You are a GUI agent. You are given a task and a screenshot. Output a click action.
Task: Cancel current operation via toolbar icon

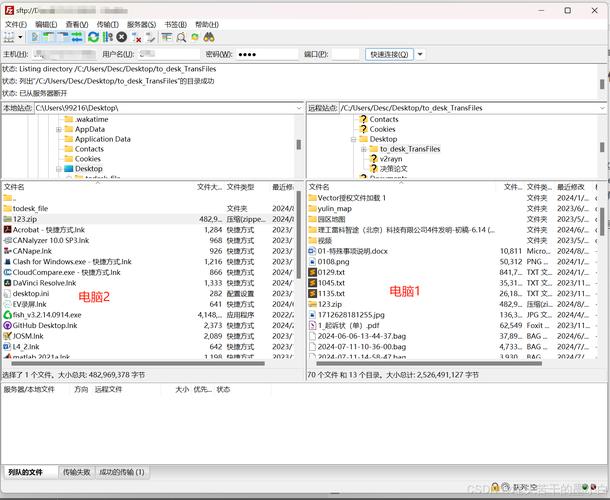[x=122, y=37]
